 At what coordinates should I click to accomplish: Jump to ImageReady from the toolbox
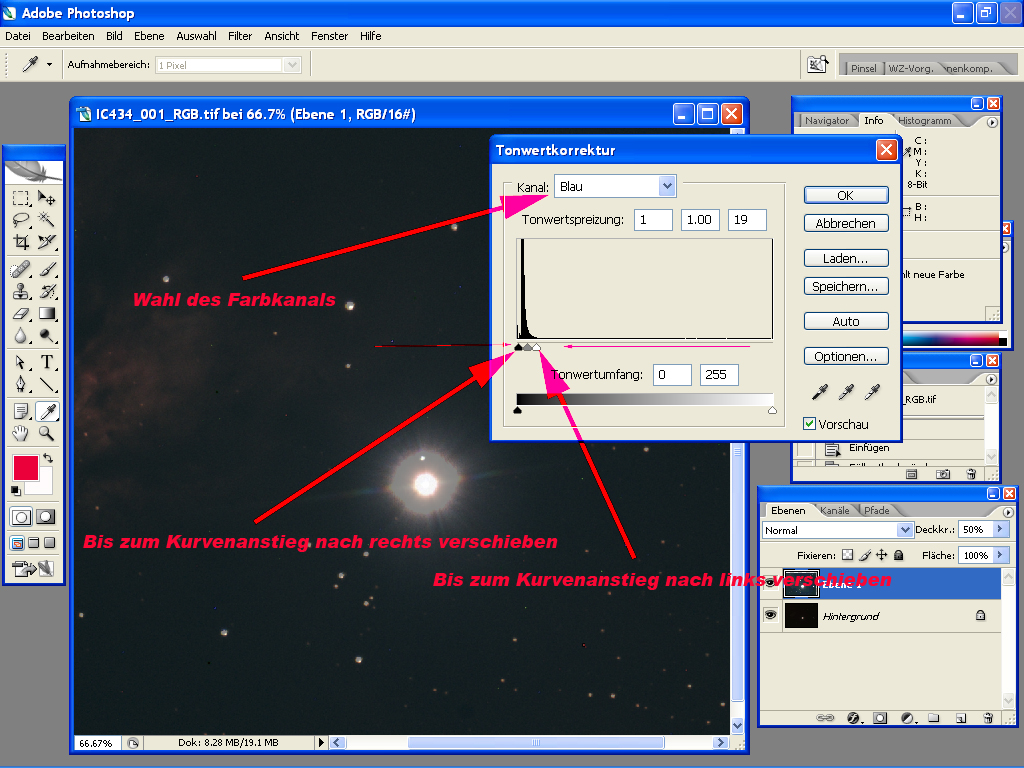pos(33,569)
